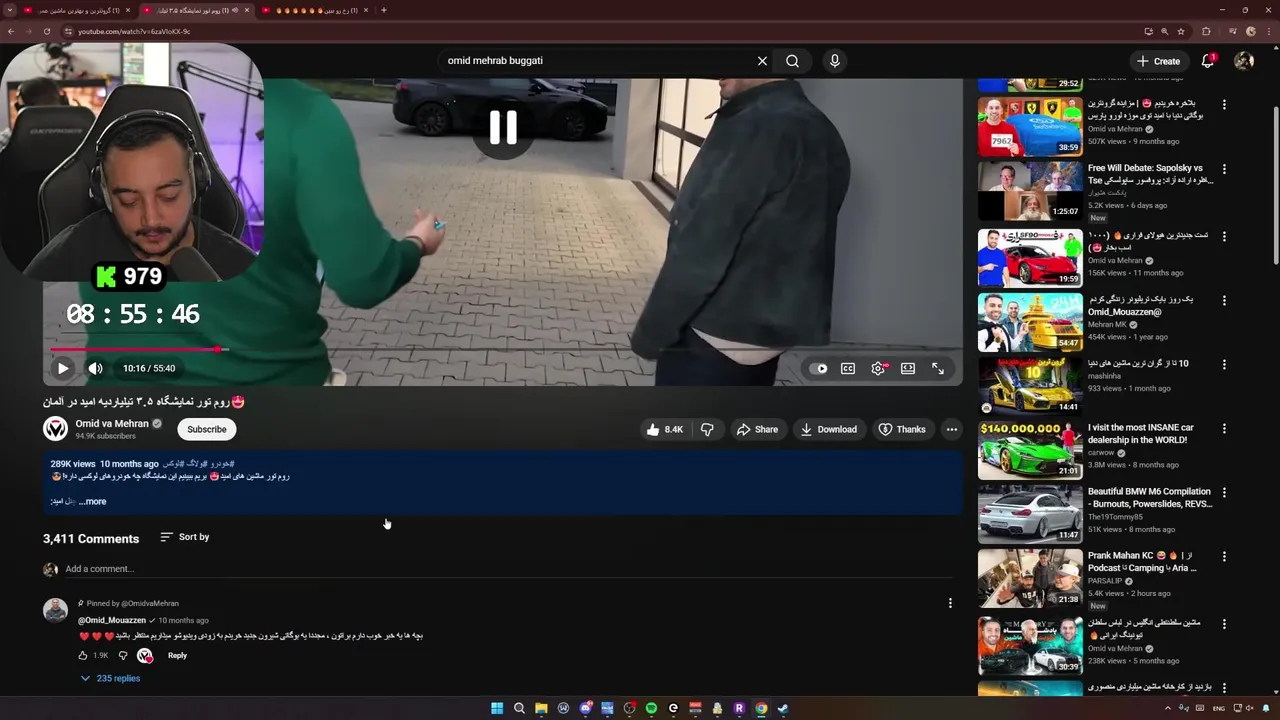Open options for Free Will Debate video

pyautogui.click(x=1224, y=169)
